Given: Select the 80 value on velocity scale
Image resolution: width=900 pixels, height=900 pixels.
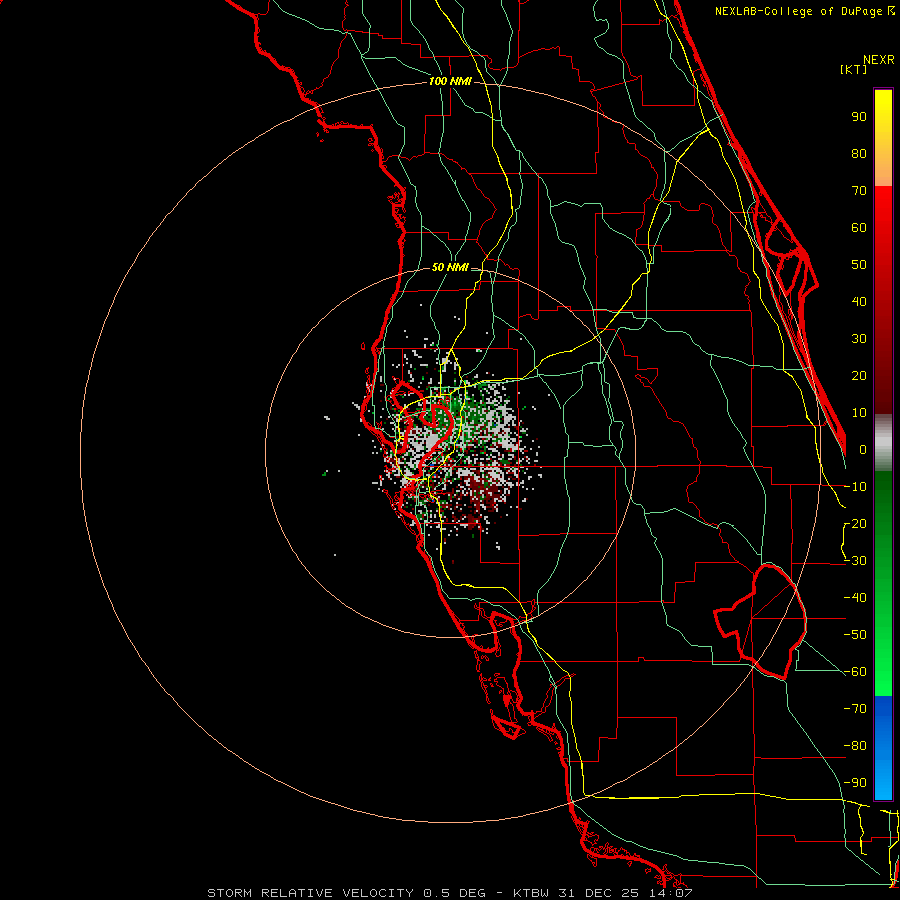Looking at the screenshot, I should [859, 154].
